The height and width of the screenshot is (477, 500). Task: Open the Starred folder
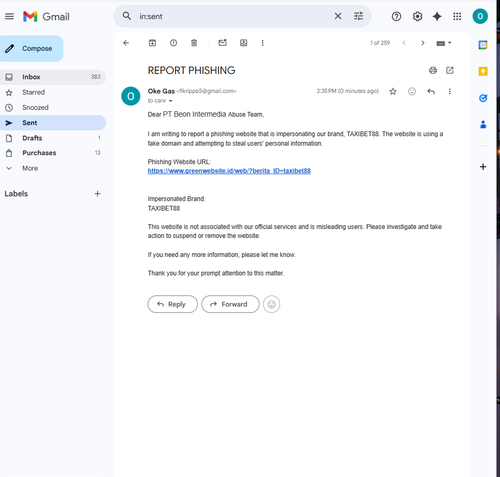(x=53, y=92)
